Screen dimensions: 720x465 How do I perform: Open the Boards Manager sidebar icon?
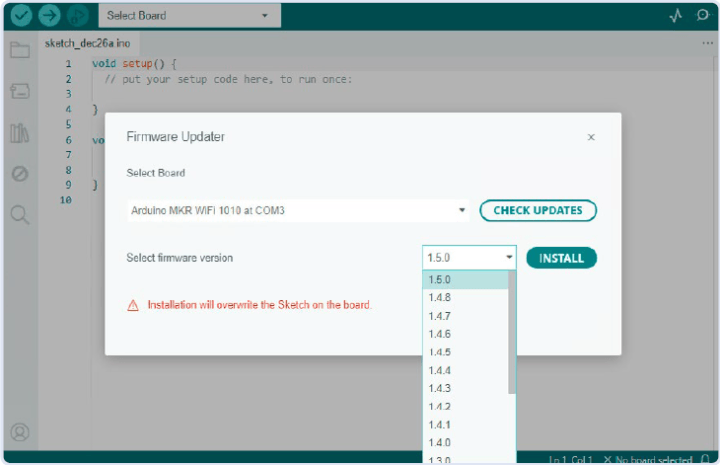coord(20,90)
